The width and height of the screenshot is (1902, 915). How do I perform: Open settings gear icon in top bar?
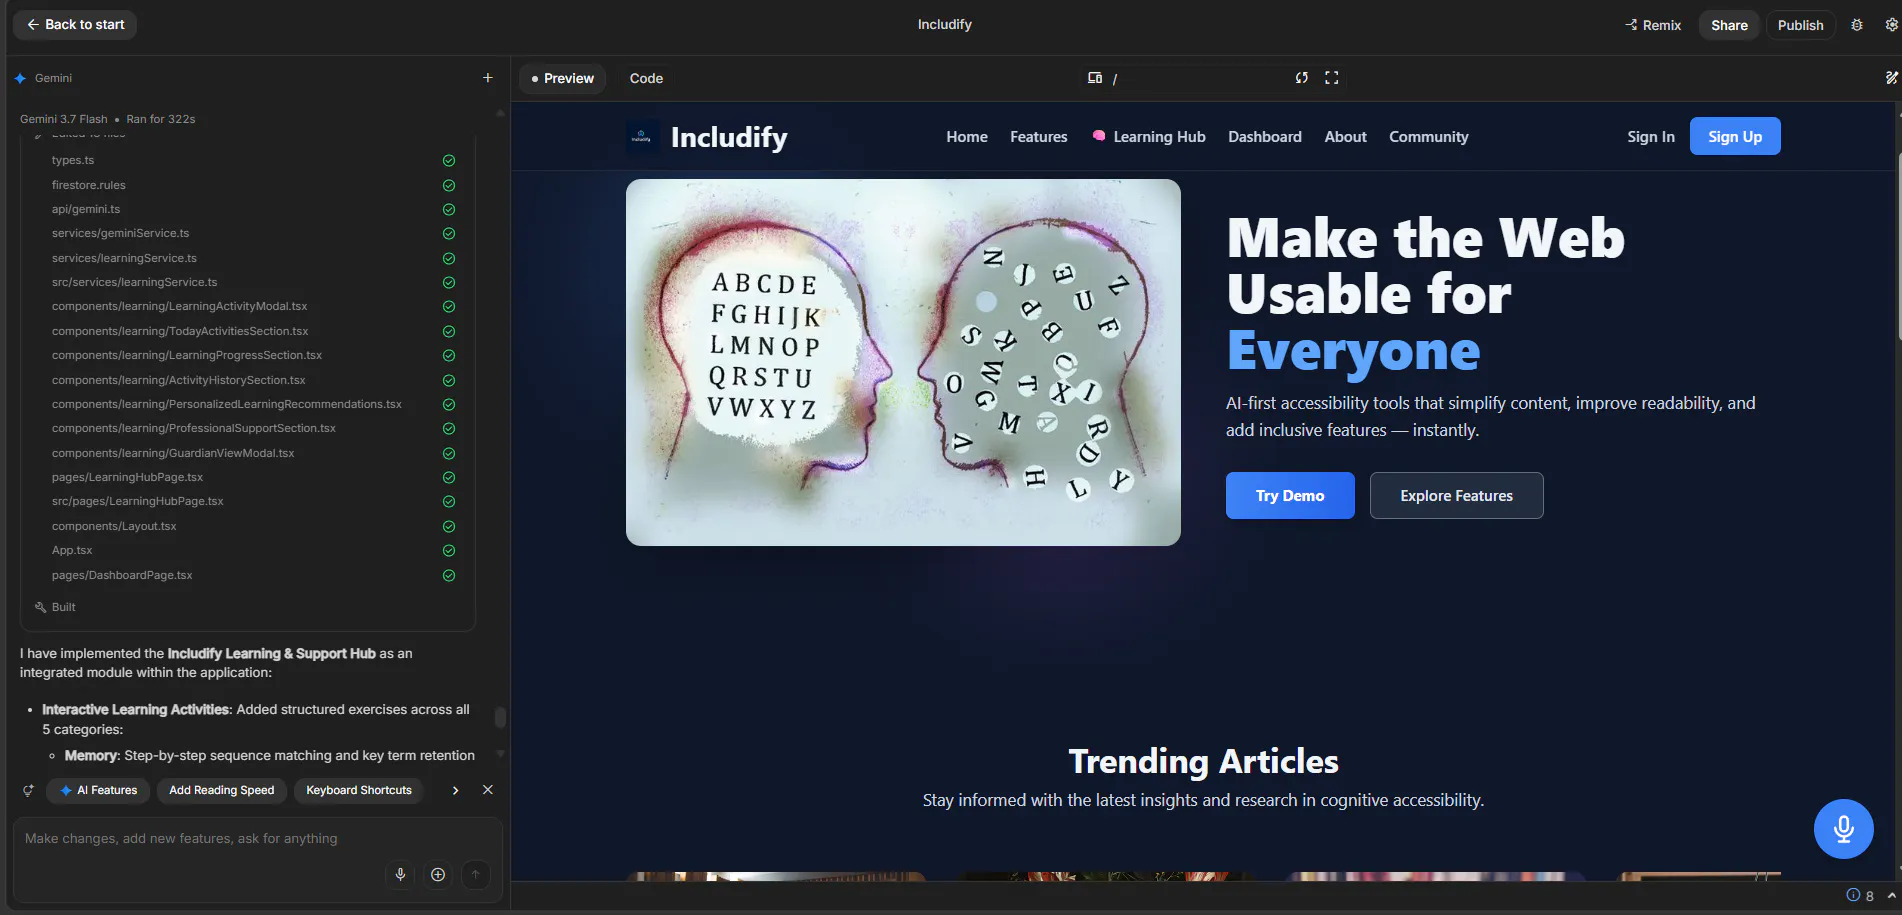(x=1891, y=25)
